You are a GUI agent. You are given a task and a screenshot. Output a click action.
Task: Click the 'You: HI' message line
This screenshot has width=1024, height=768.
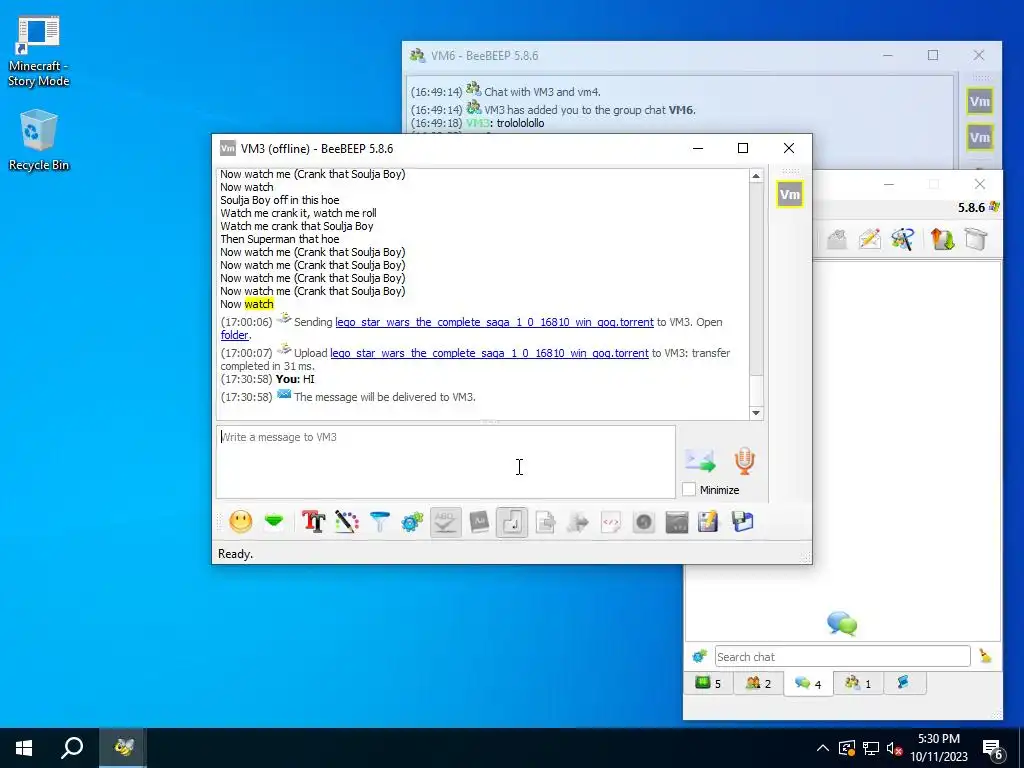tap(295, 379)
